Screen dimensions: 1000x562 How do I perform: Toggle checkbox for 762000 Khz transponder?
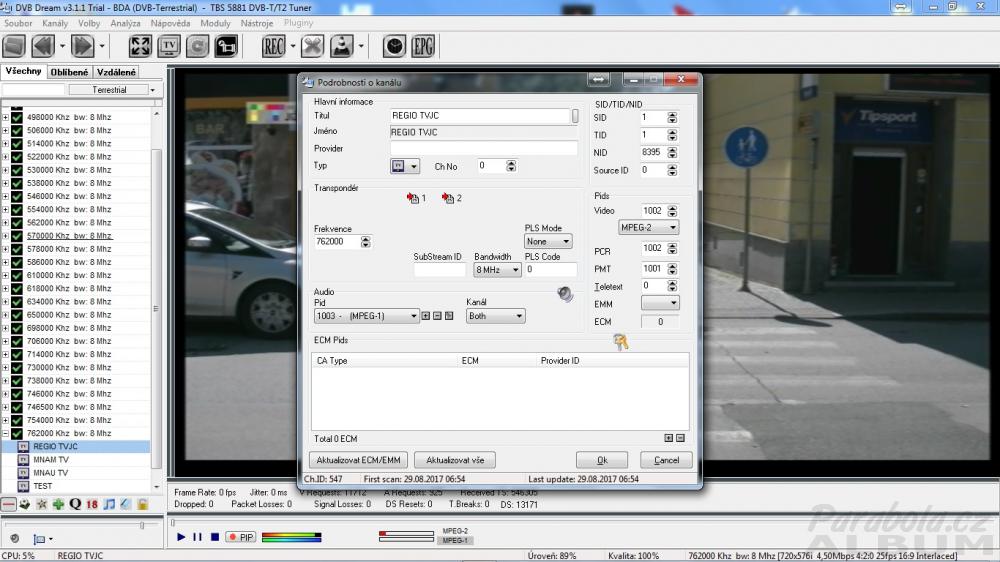[x=17, y=433]
